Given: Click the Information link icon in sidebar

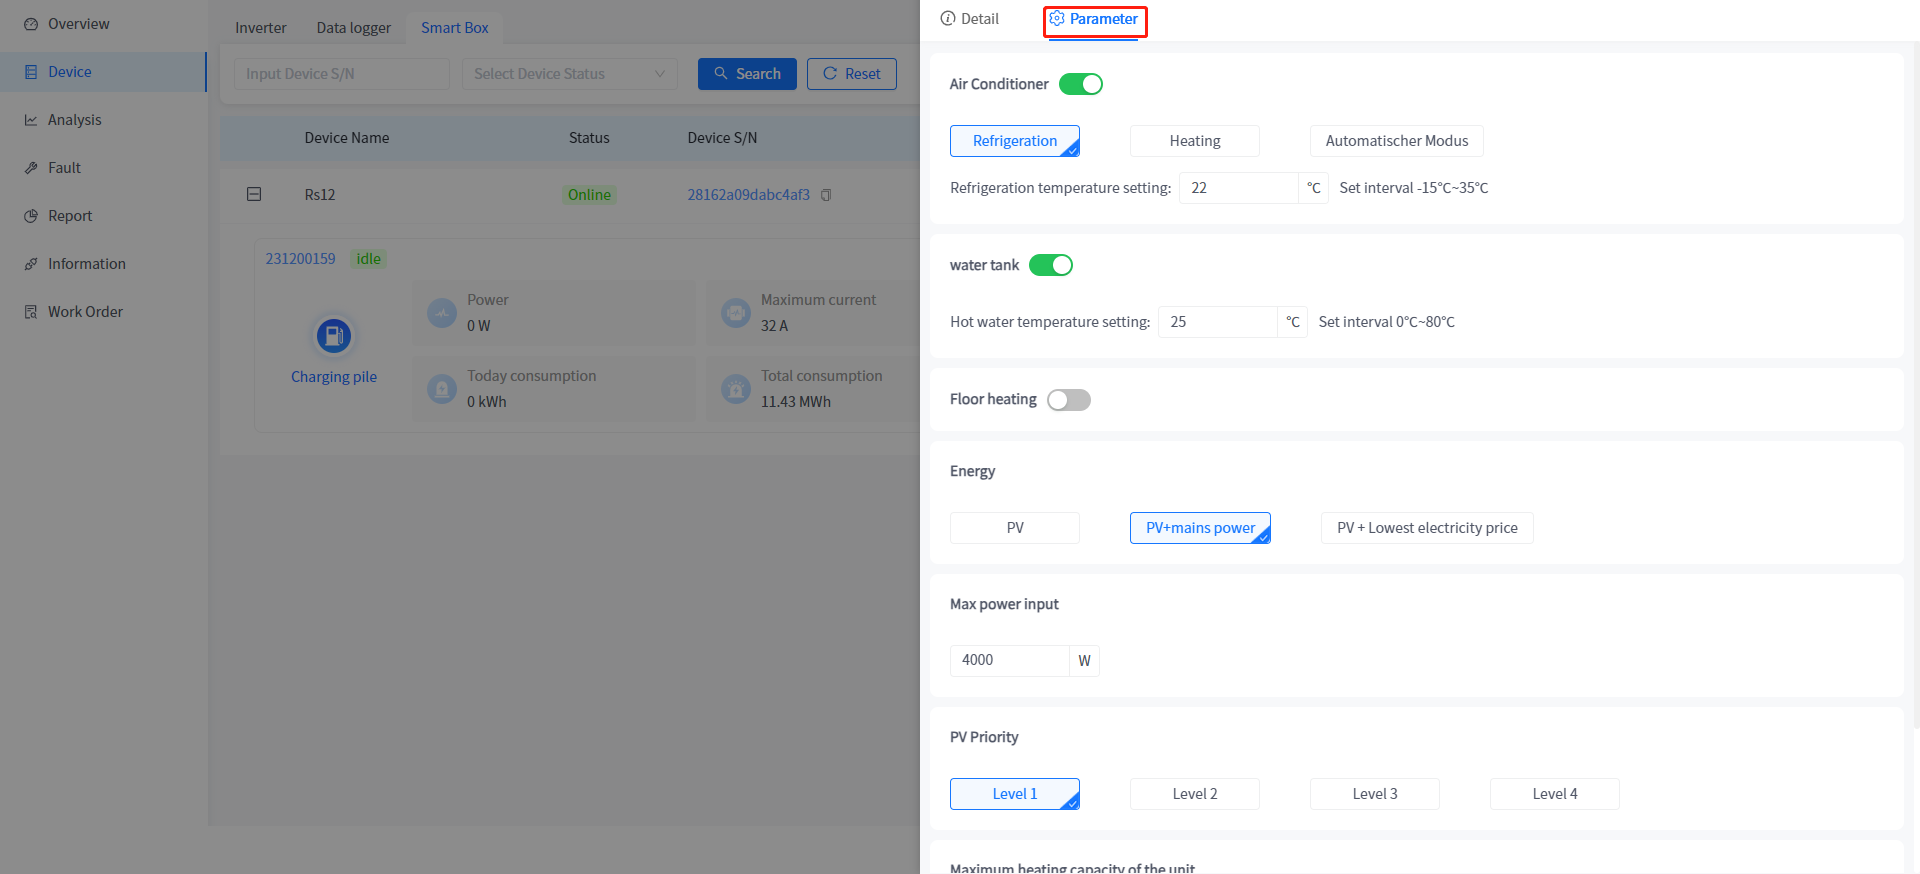Looking at the screenshot, I should click(31, 264).
